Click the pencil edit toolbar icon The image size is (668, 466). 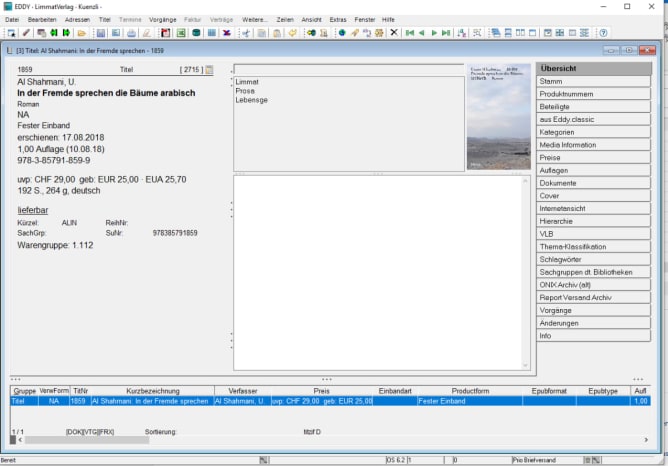click(x=26, y=33)
